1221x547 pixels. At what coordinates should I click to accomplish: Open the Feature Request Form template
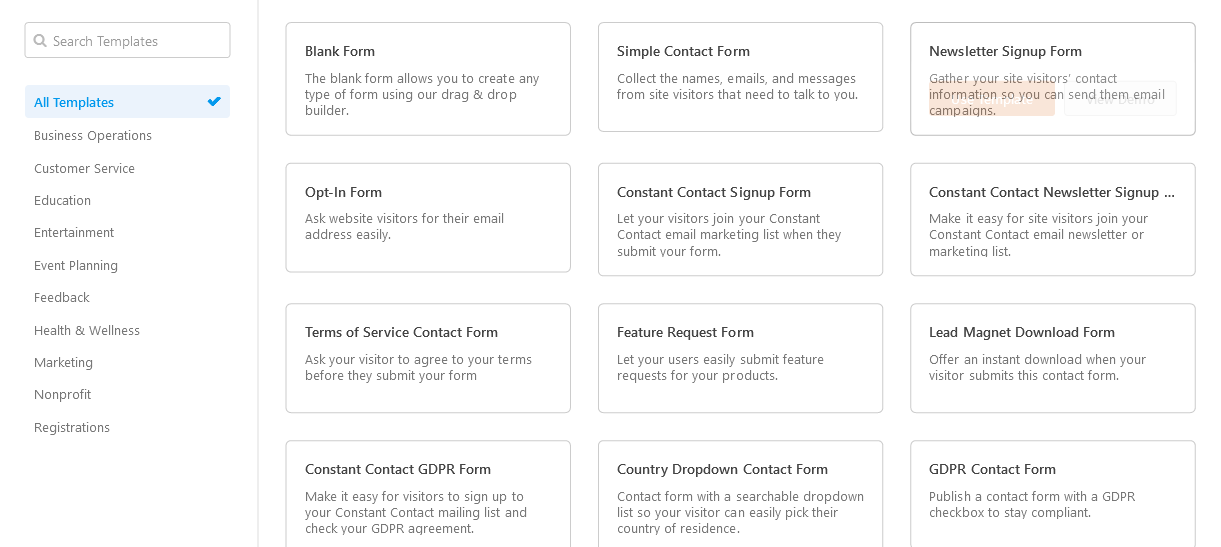pyautogui.click(x=740, y=358)
